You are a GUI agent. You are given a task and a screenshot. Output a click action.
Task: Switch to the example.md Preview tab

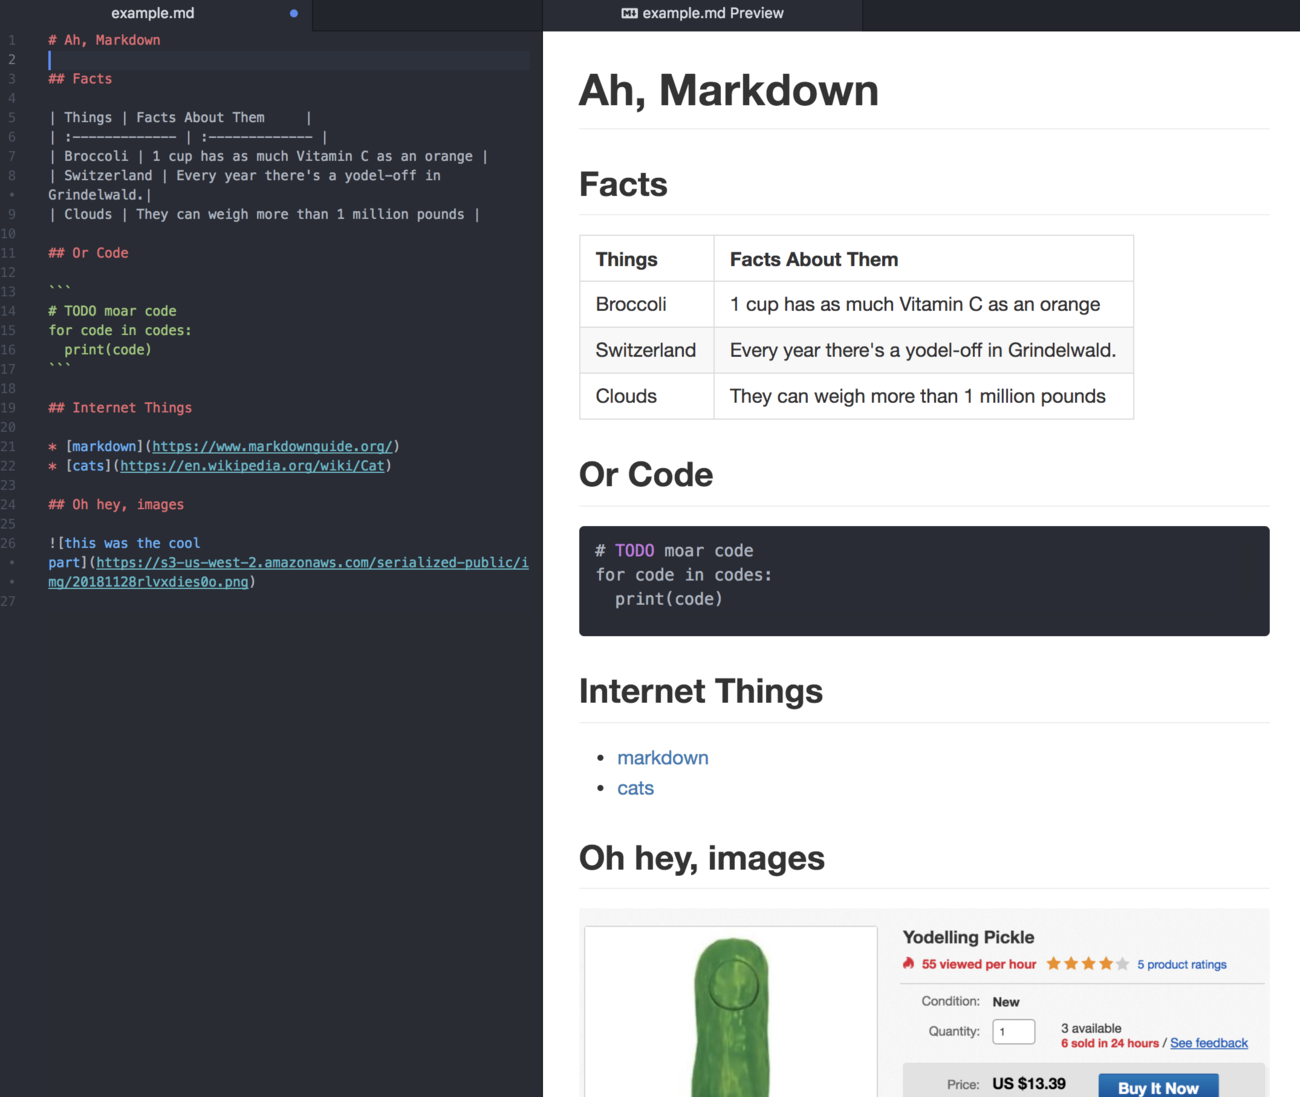click(x=702, y=14)
